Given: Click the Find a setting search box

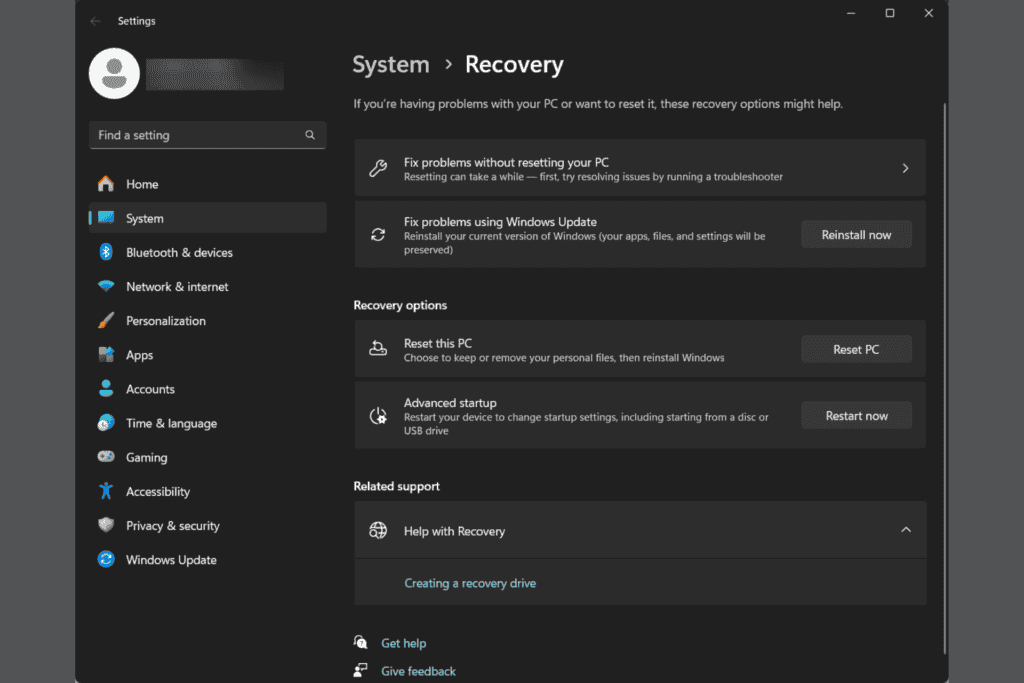Looking at the screenshot, I should pos(208,135).
